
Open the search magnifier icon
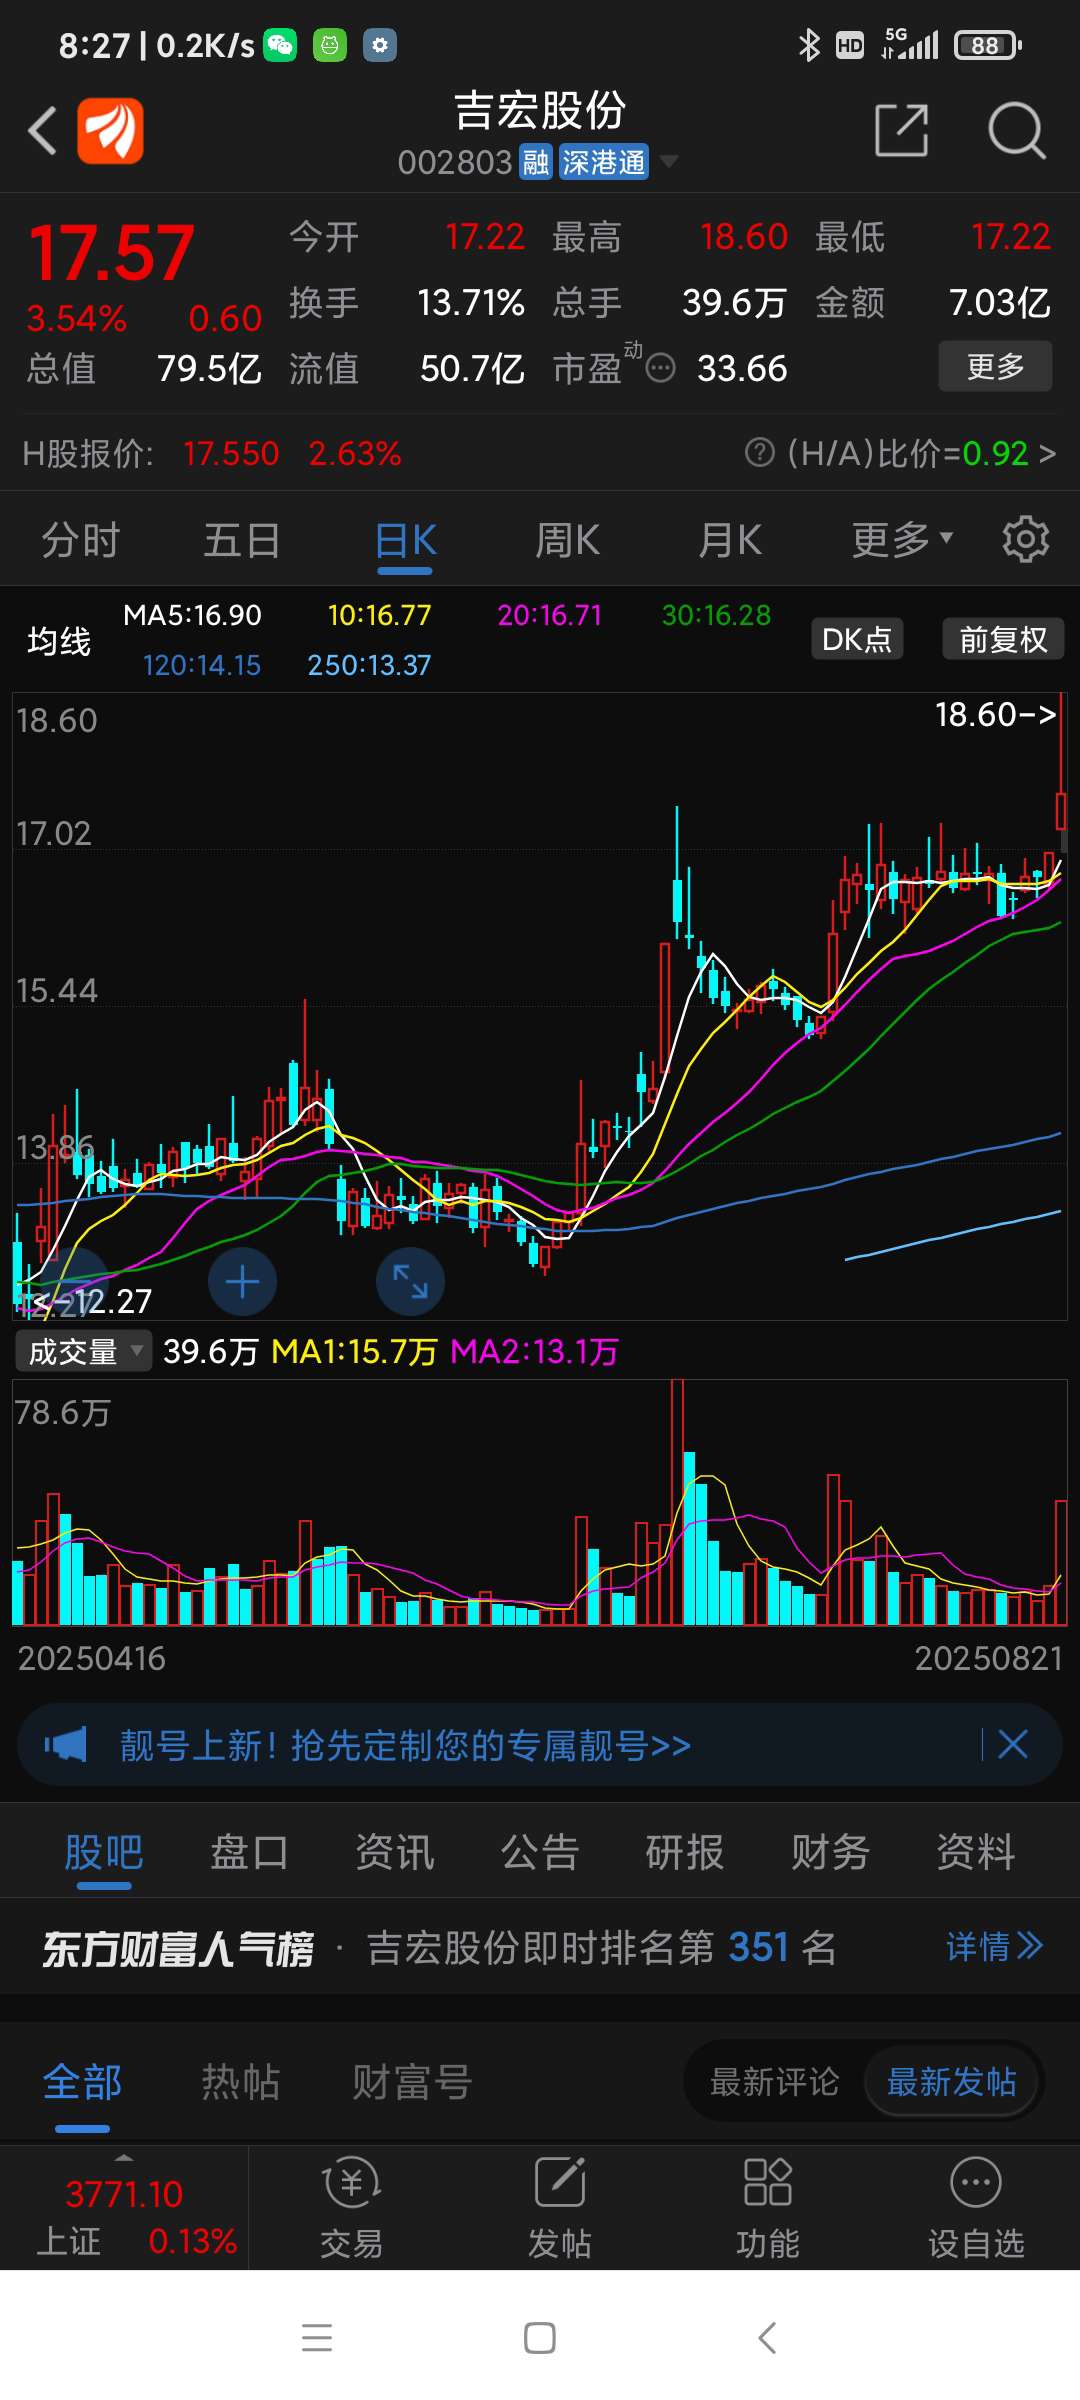coord(1016,130)
